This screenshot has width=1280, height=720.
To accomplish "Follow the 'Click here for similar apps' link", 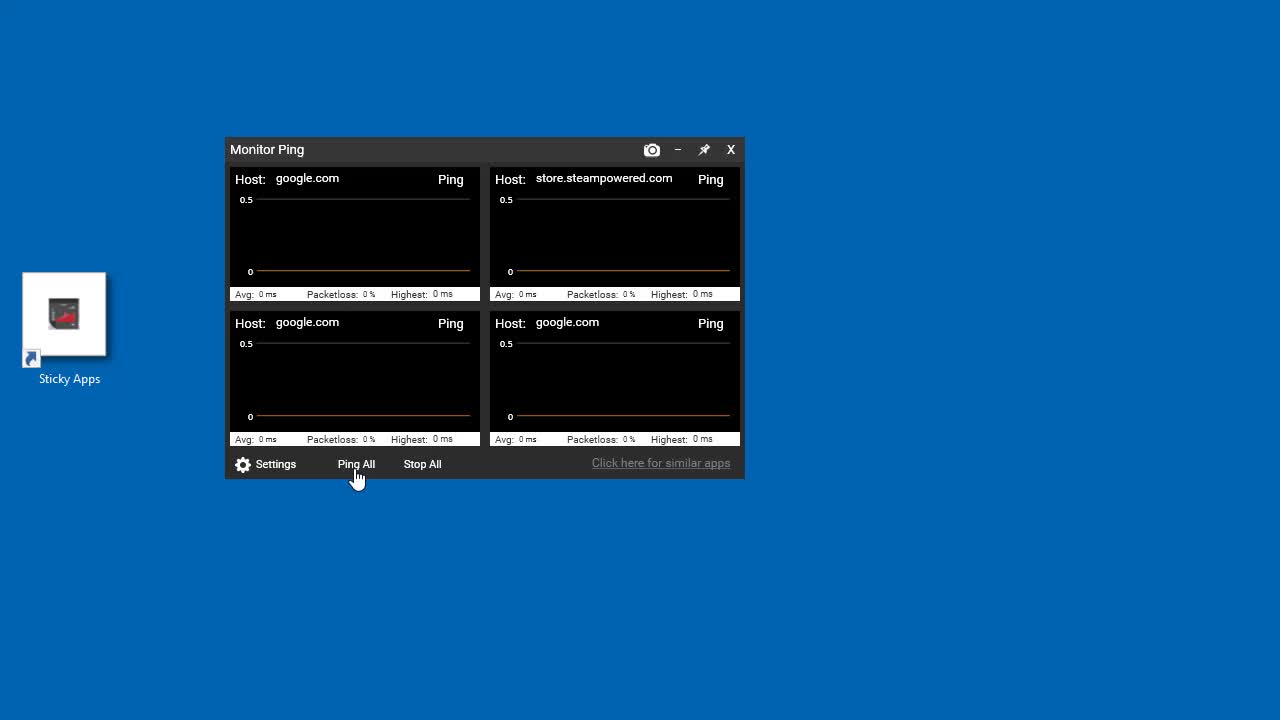I will pos(660,463).
